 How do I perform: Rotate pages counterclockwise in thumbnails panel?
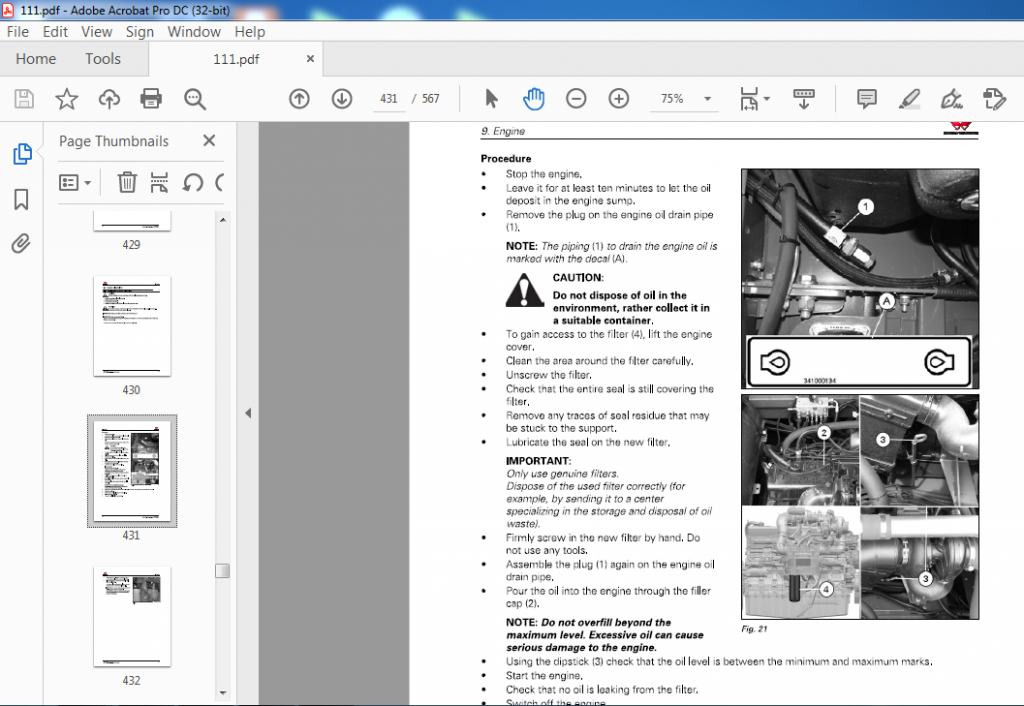coord(193,182)
